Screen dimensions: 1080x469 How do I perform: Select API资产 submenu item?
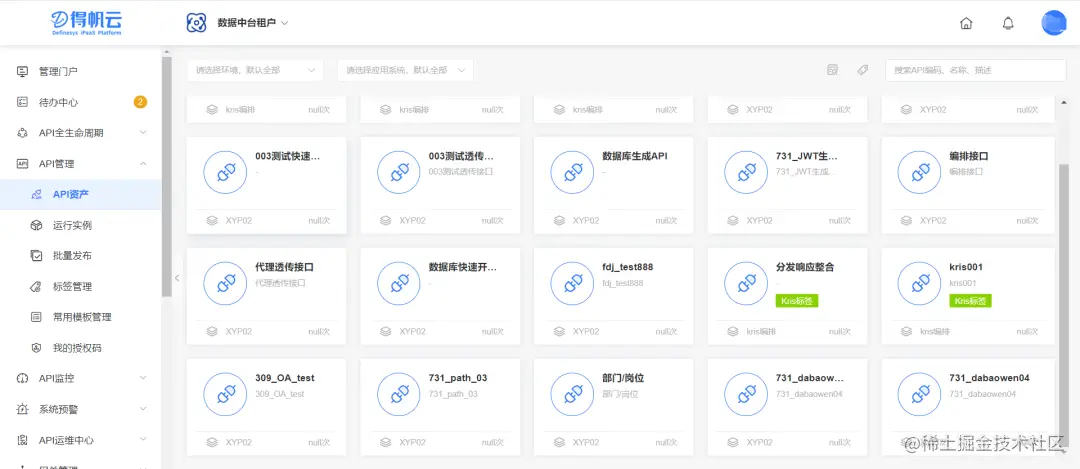(x=81, y=194)
